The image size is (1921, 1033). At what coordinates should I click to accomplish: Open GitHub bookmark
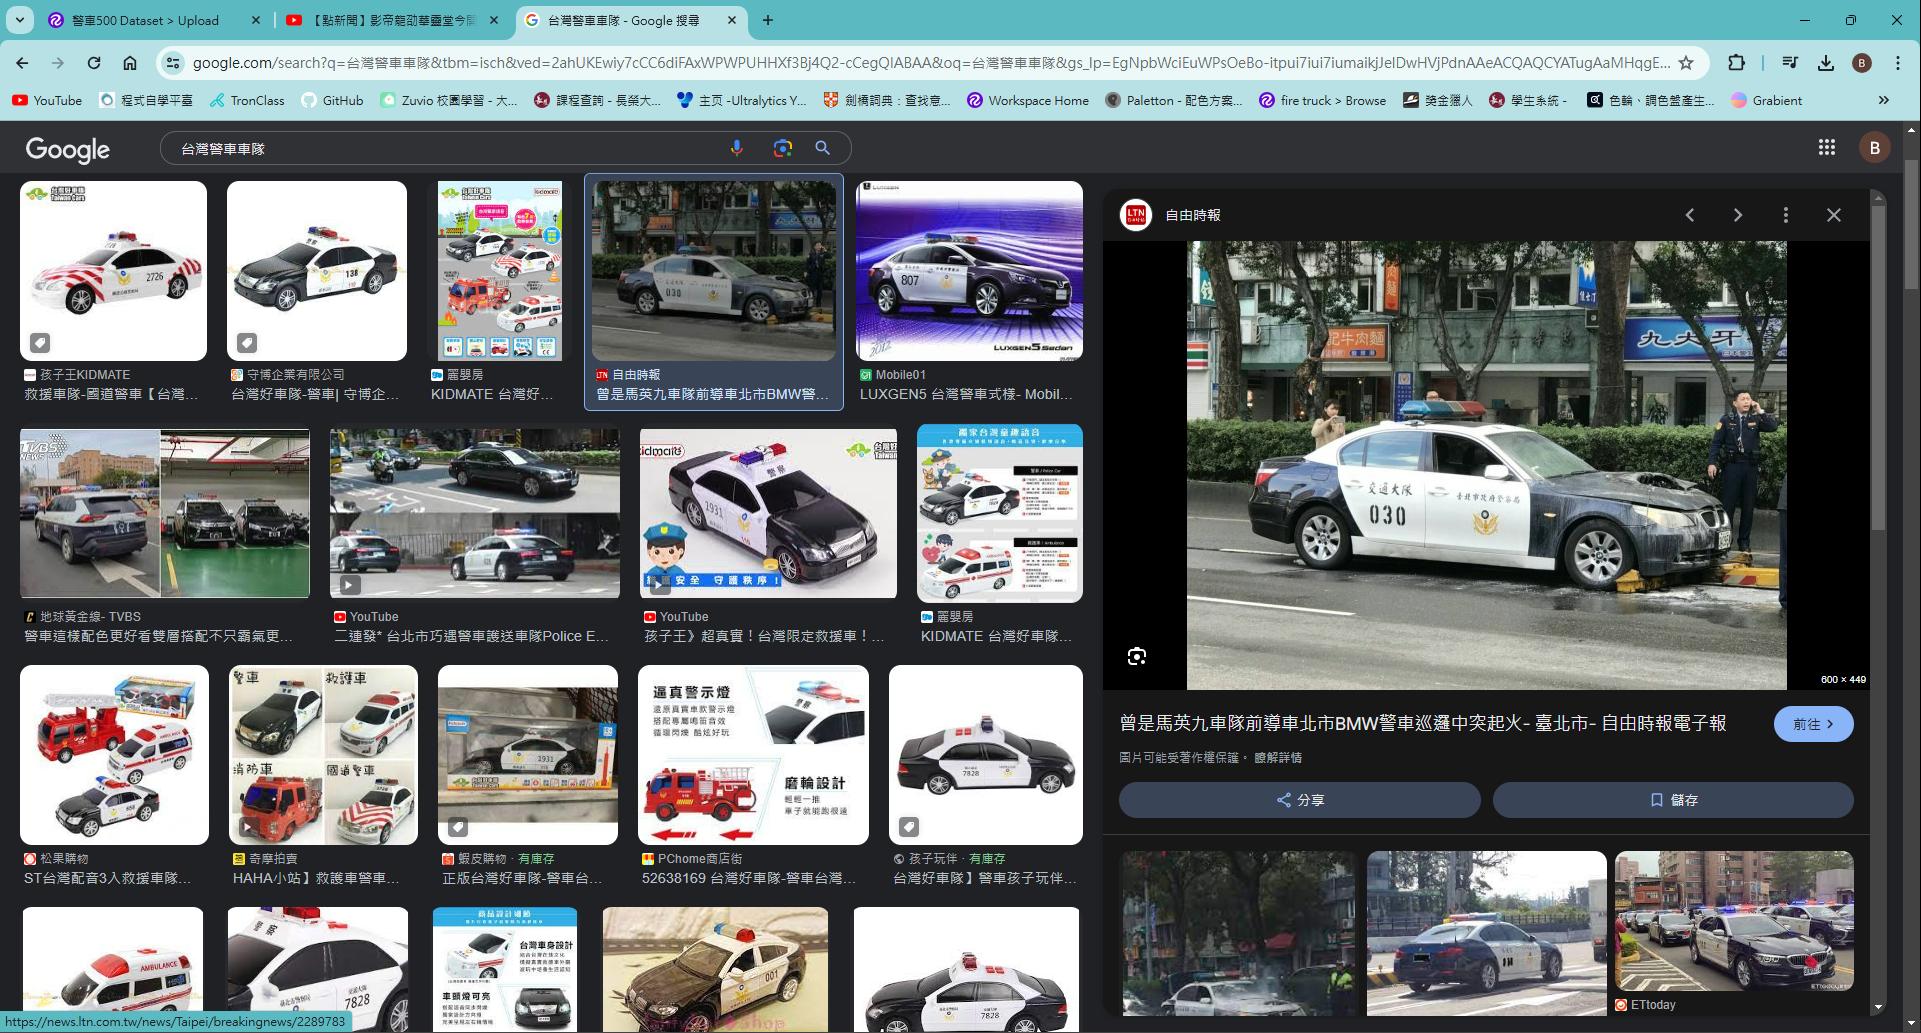tap(332, 100)
